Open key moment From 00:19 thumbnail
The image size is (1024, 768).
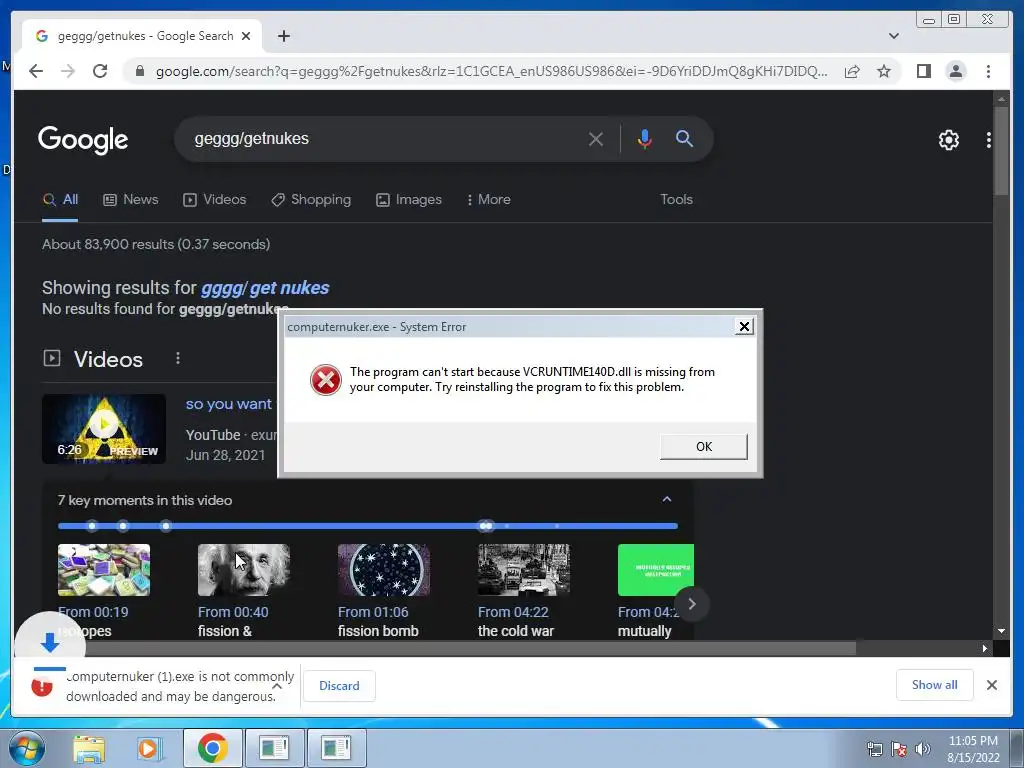(x=104, y=569)
